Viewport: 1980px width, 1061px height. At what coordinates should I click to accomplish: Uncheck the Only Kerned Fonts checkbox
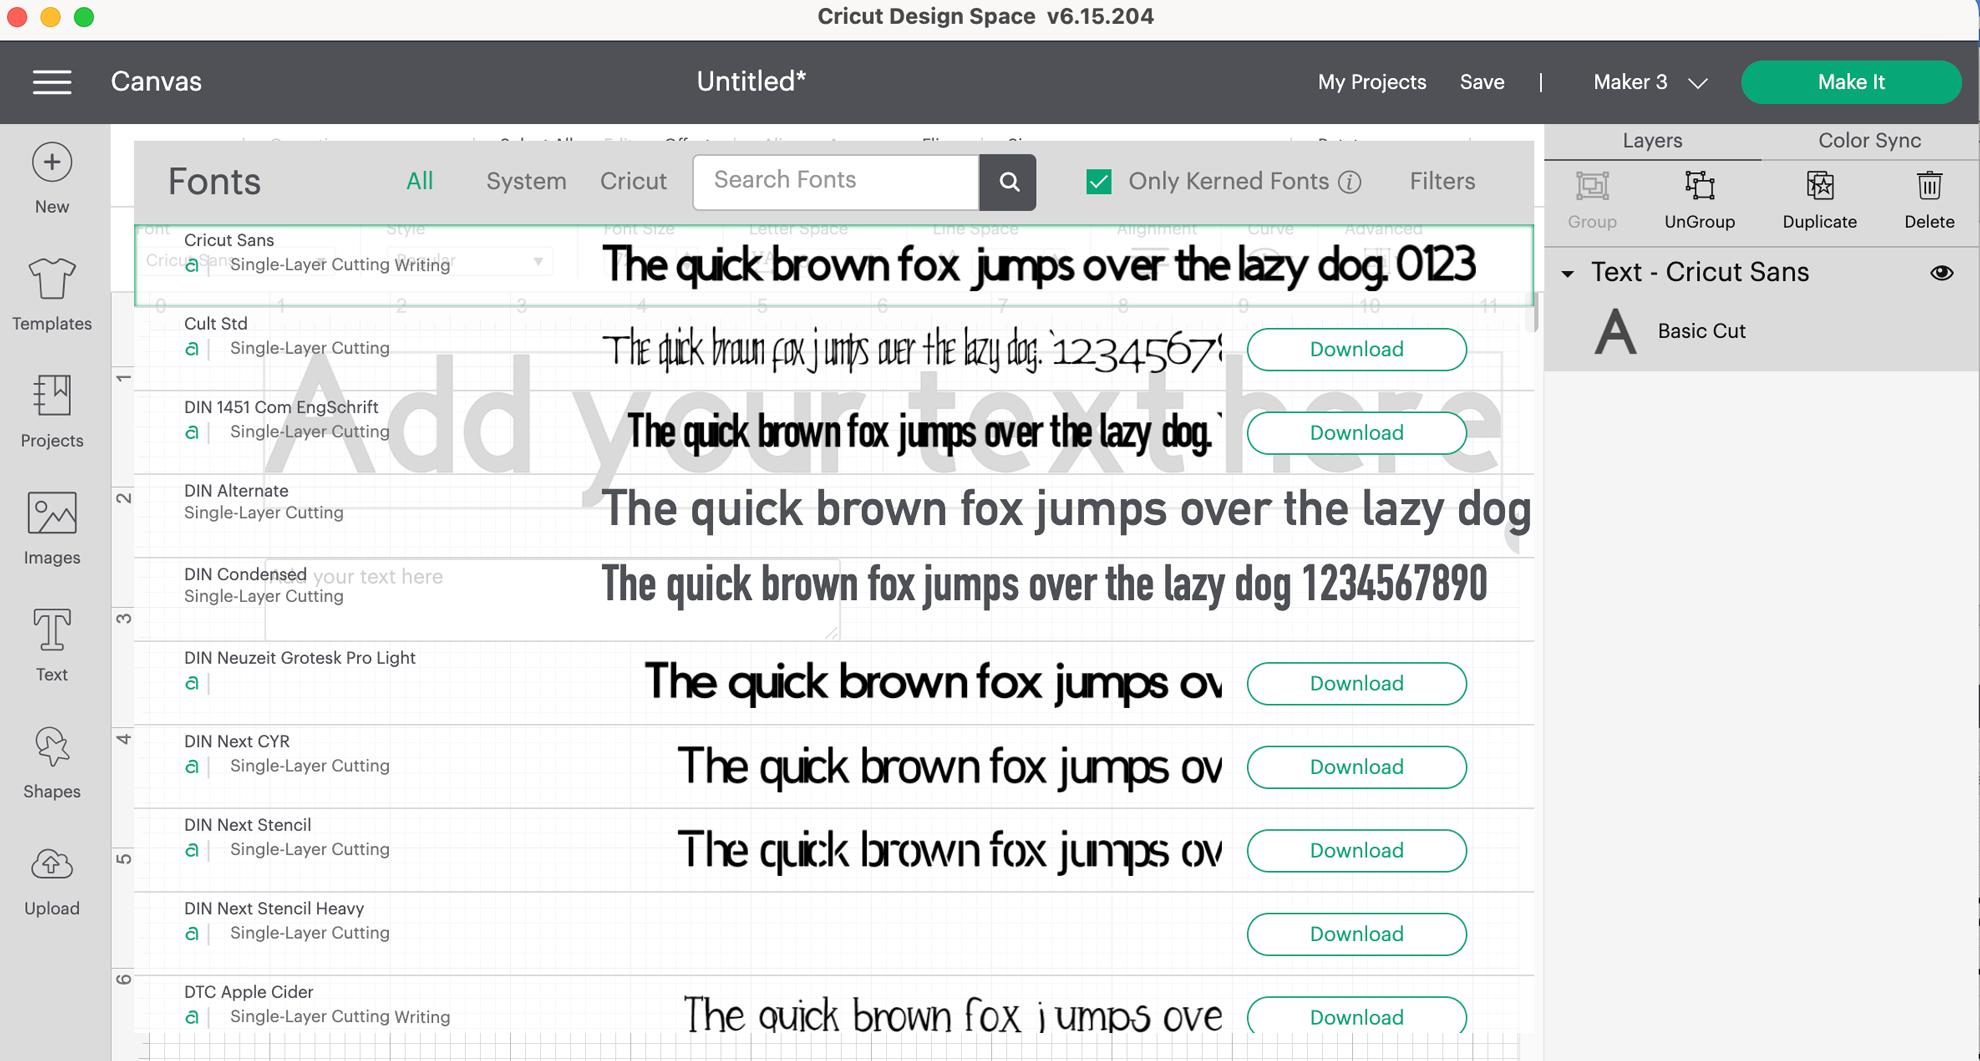pyautogui.click(x=1098, y=181)
